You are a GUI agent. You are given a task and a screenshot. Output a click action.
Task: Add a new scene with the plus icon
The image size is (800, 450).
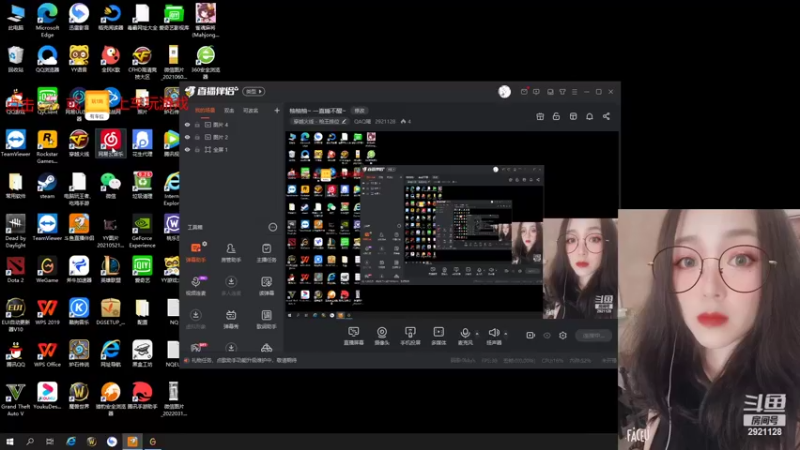[277, 110]
